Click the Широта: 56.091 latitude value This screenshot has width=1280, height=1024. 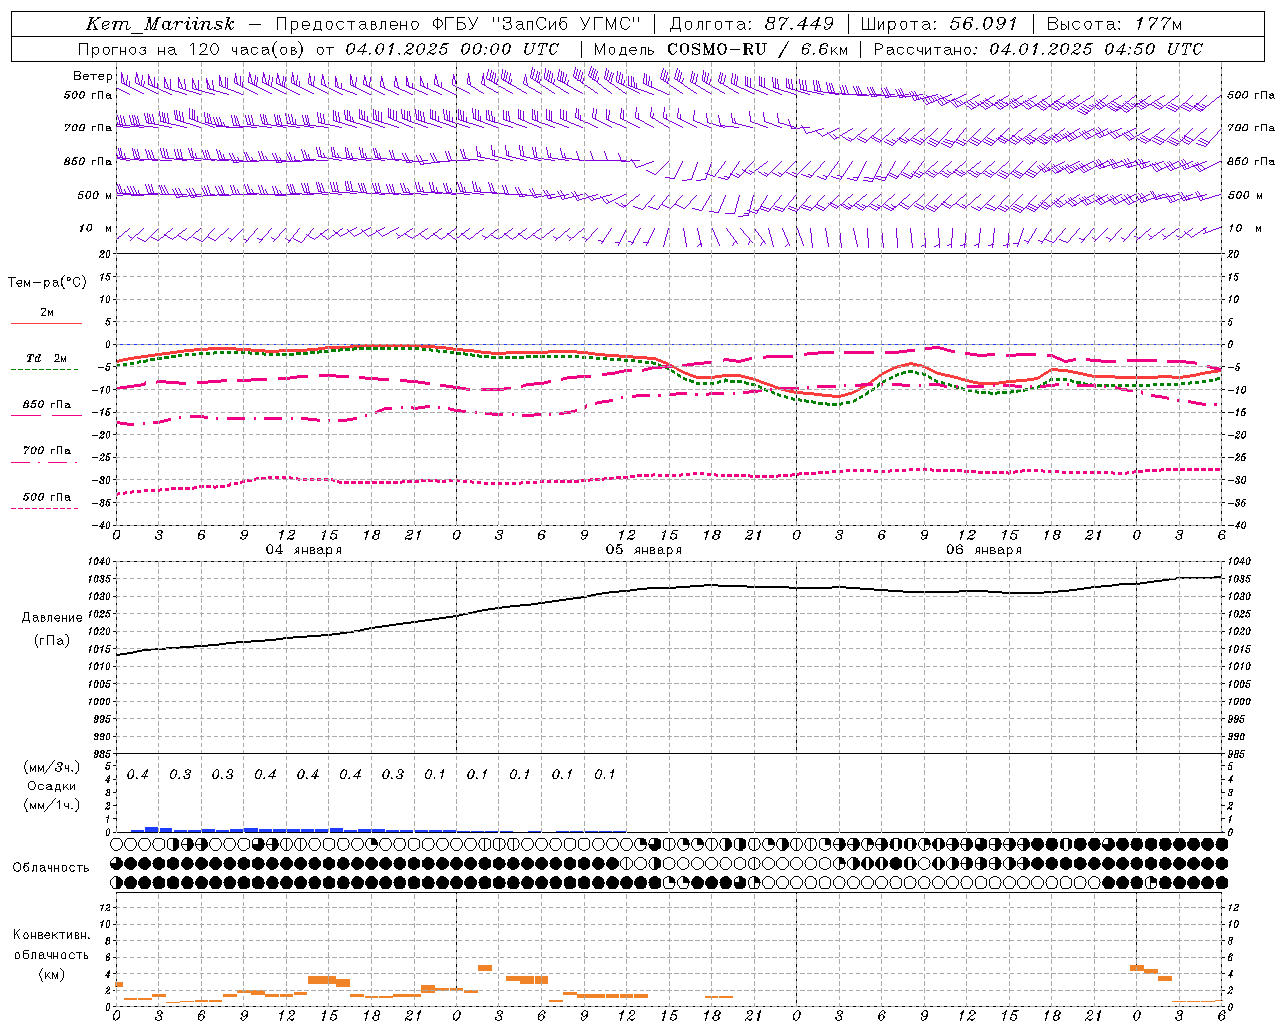pos(939,24)
